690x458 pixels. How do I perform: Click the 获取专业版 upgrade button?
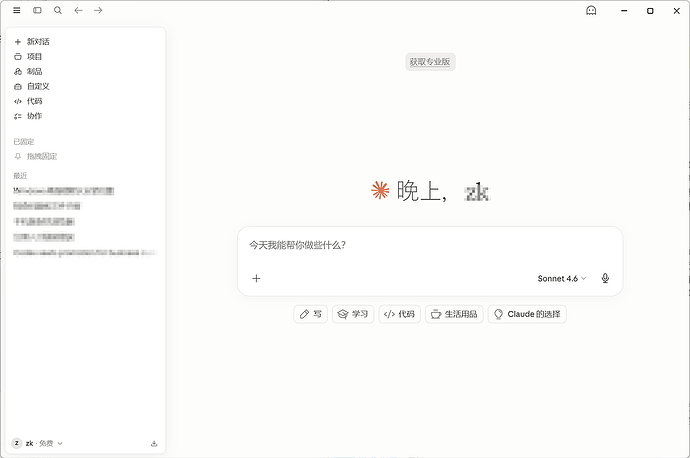[430, 62]
